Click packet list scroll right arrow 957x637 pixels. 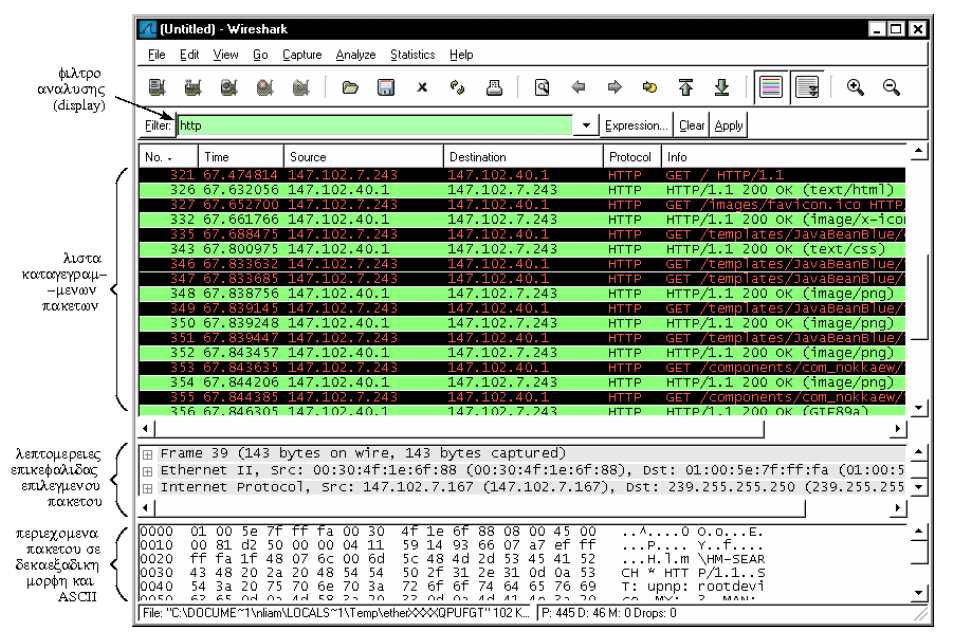point(898,428)
